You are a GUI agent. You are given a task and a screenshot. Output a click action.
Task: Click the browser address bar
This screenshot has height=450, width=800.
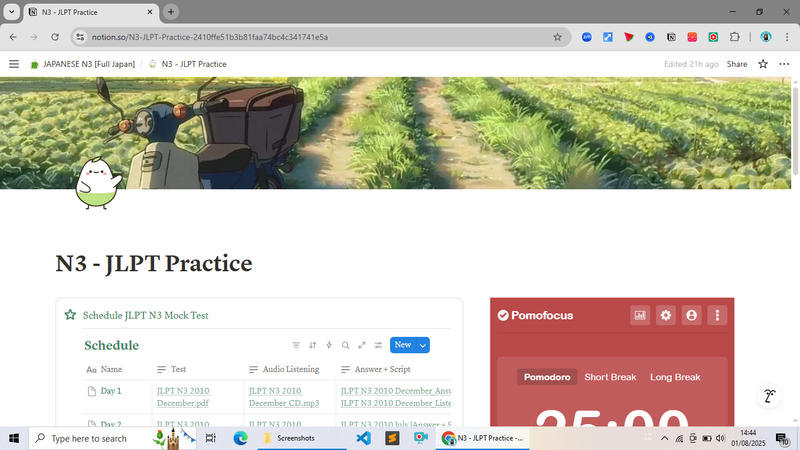coord(320,37)
